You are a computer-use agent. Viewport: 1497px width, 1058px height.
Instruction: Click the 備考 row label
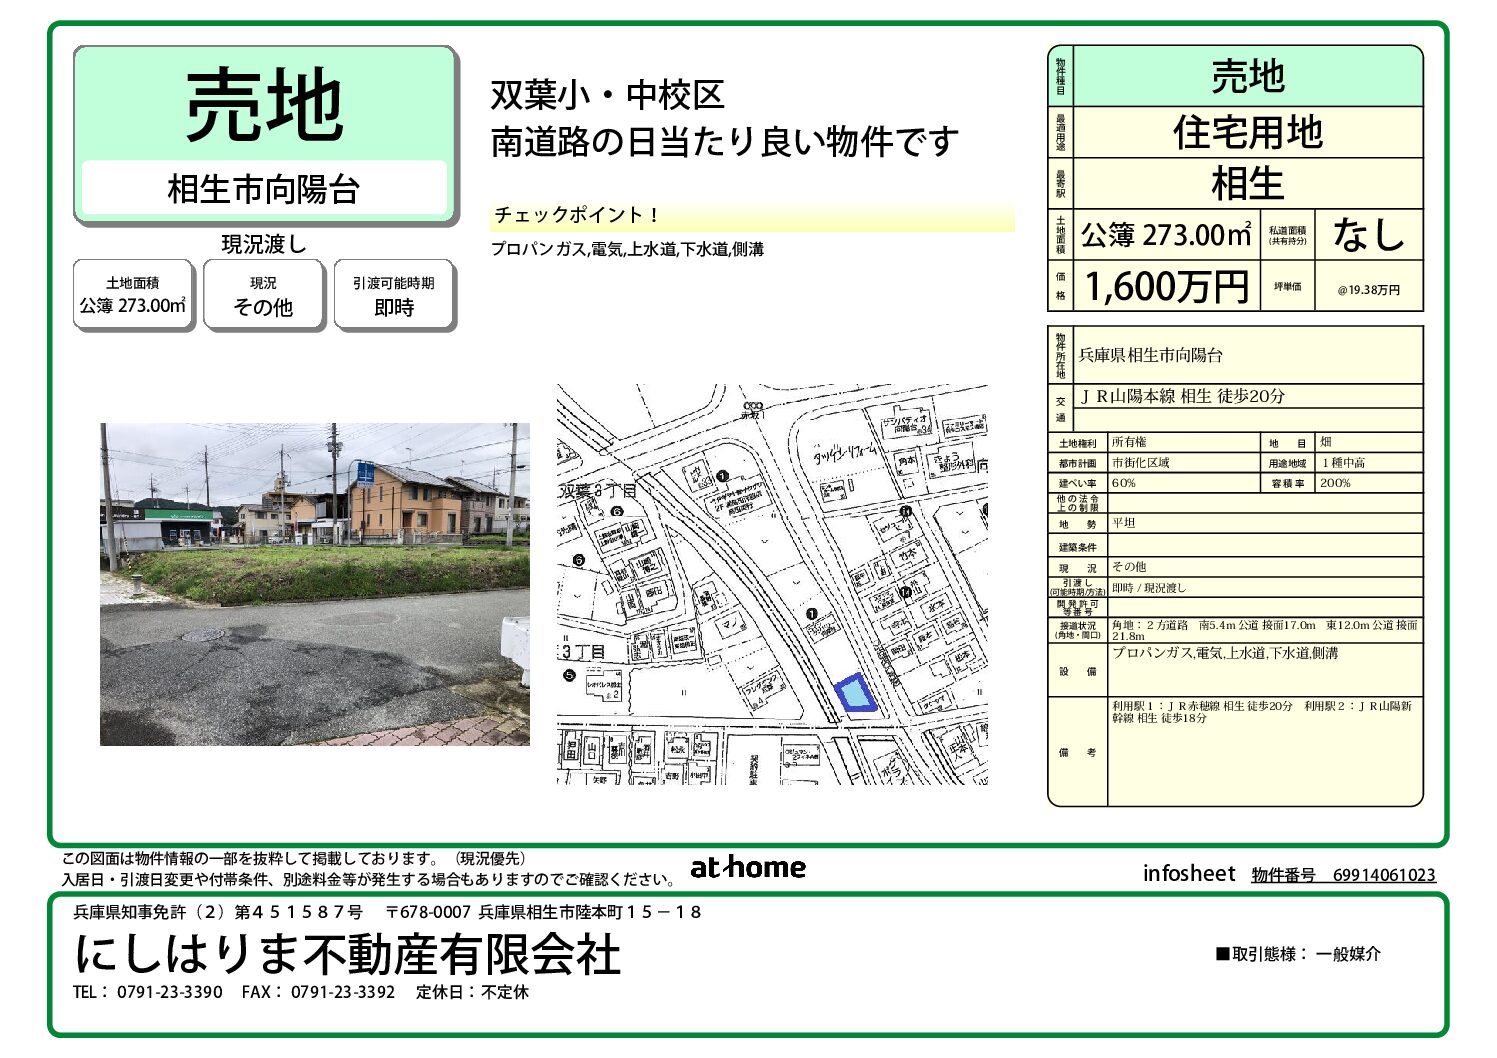click(x=1078, y=752)
